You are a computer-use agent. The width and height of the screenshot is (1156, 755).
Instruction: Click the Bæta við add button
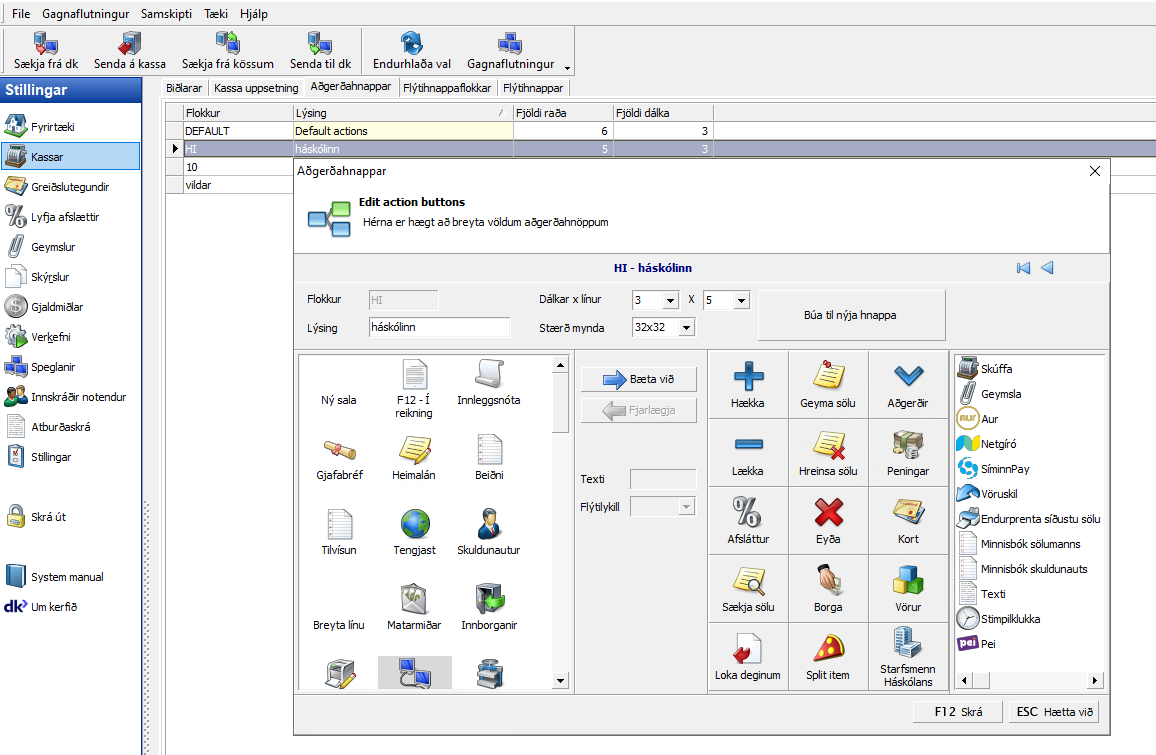click(638, 379)
